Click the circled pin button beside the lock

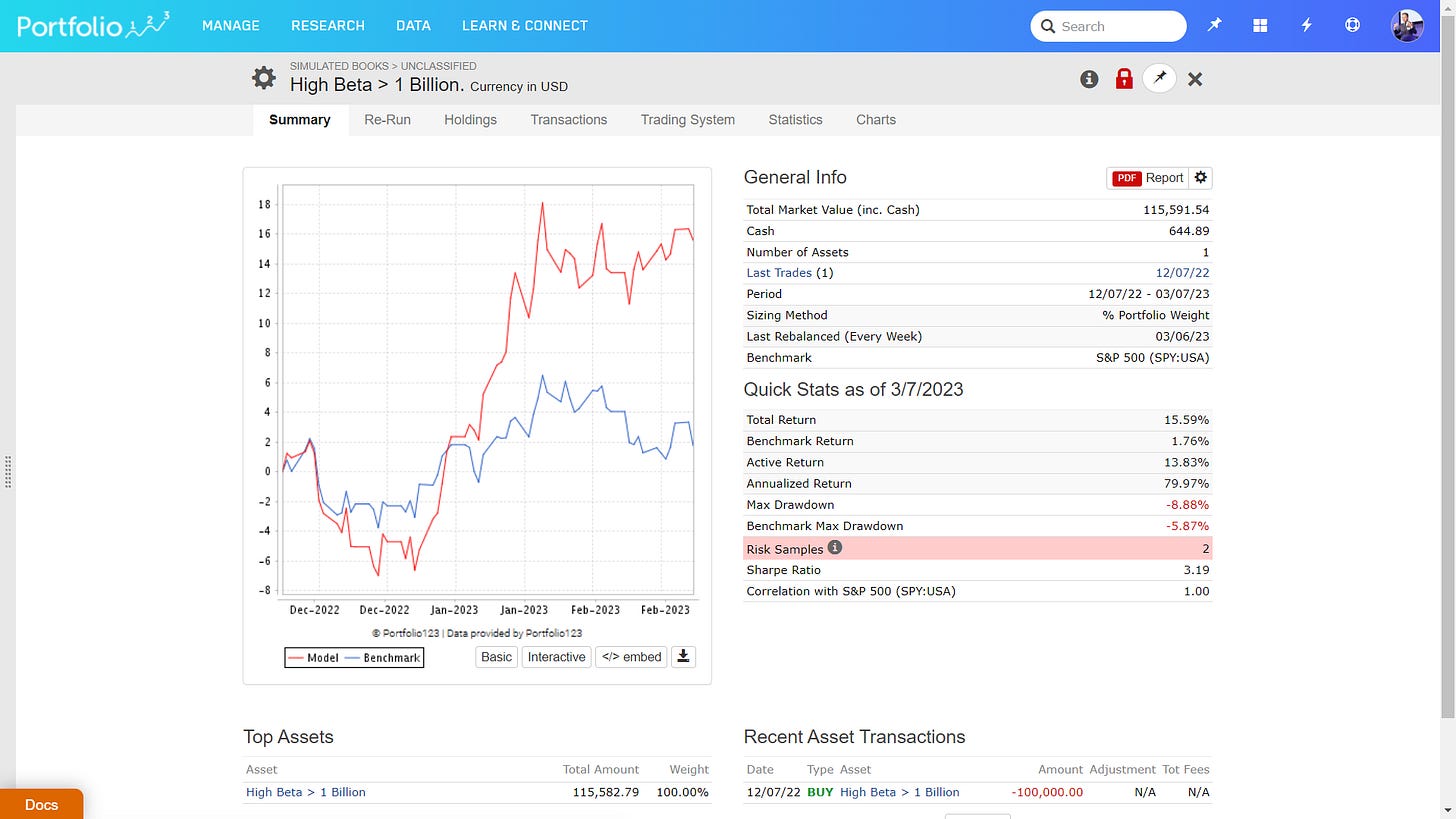click(1159, 78)
